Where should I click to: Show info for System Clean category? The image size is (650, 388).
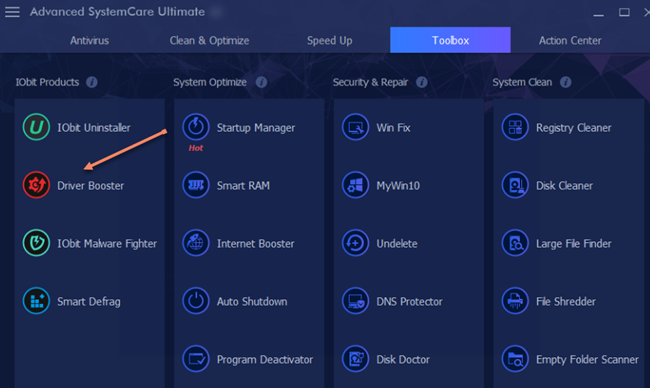pos(565,82)
